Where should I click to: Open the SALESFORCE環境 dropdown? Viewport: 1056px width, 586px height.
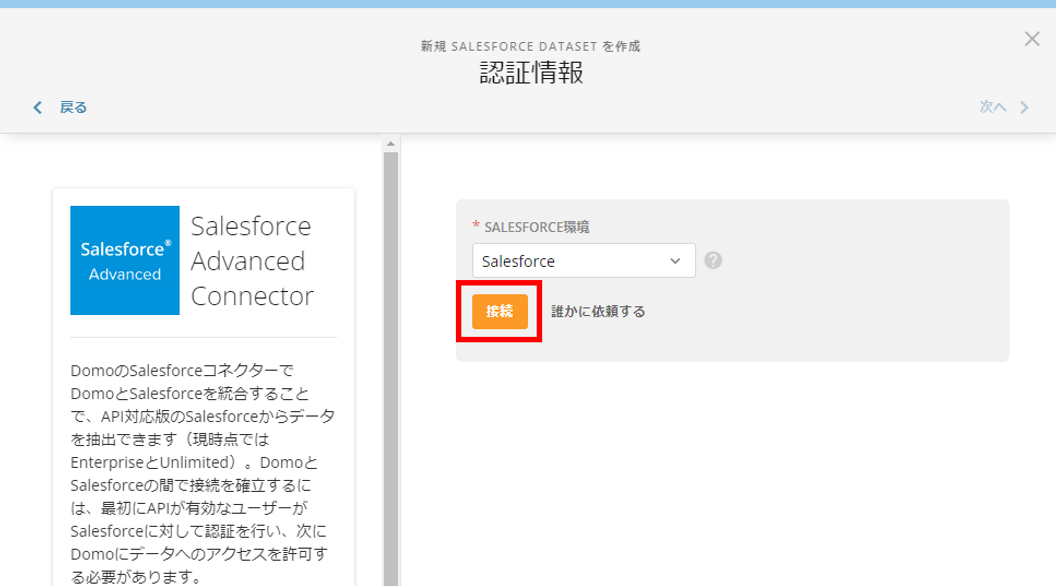[583, 261]
